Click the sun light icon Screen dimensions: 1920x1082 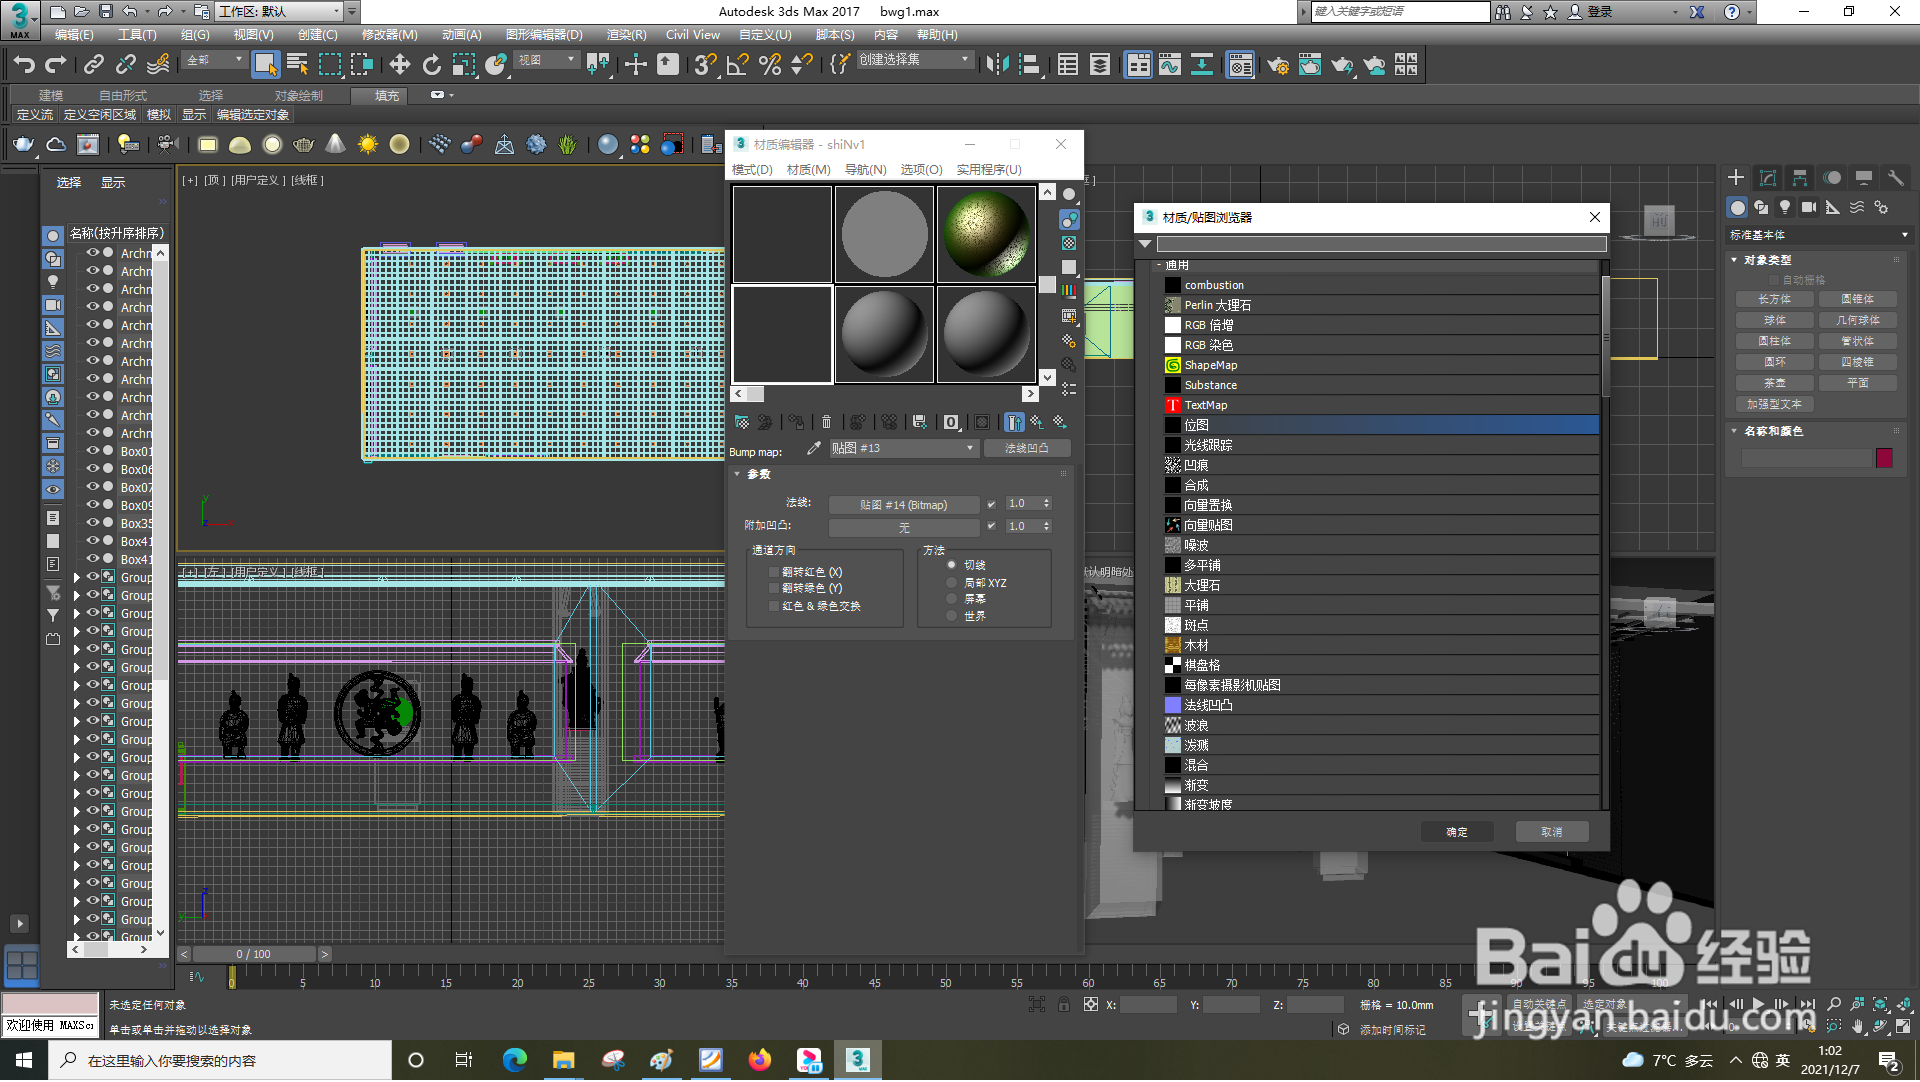(x=368, y=145)
